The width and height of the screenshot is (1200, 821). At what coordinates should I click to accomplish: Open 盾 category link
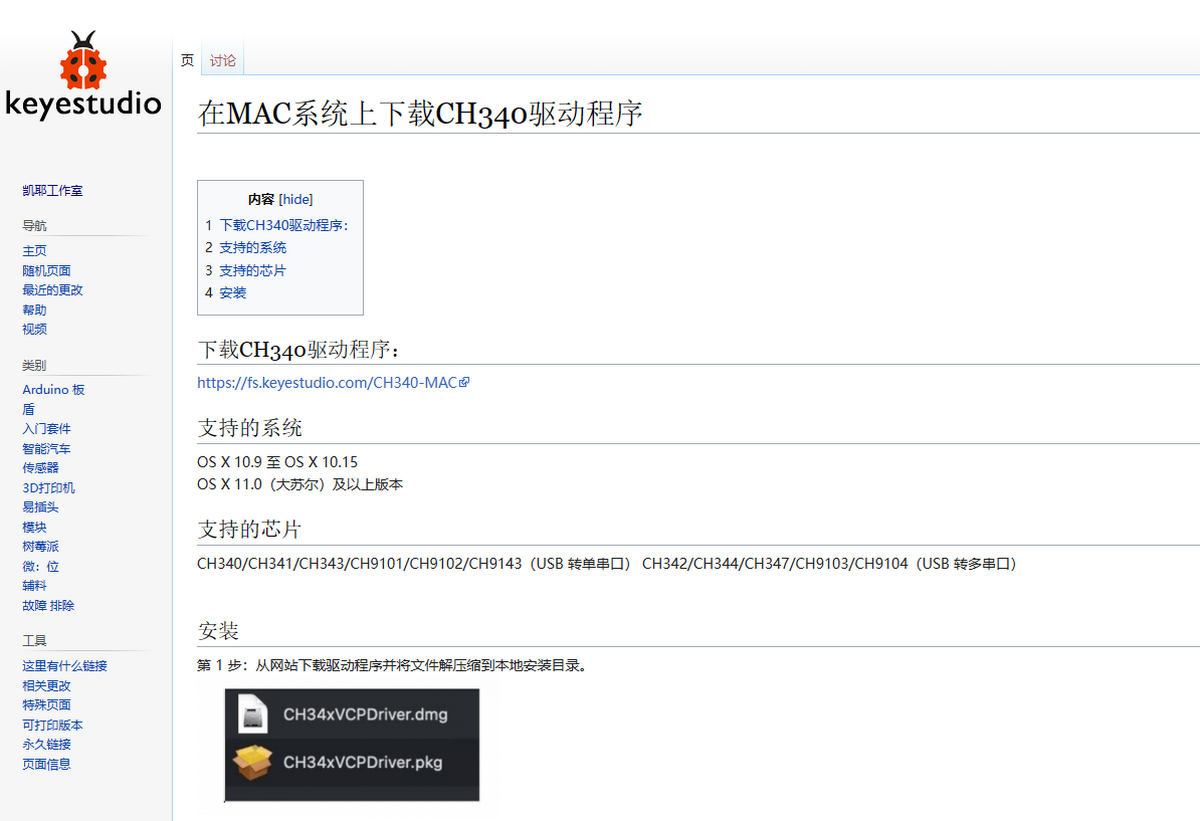pyautogui.click(x=29, y=409)
